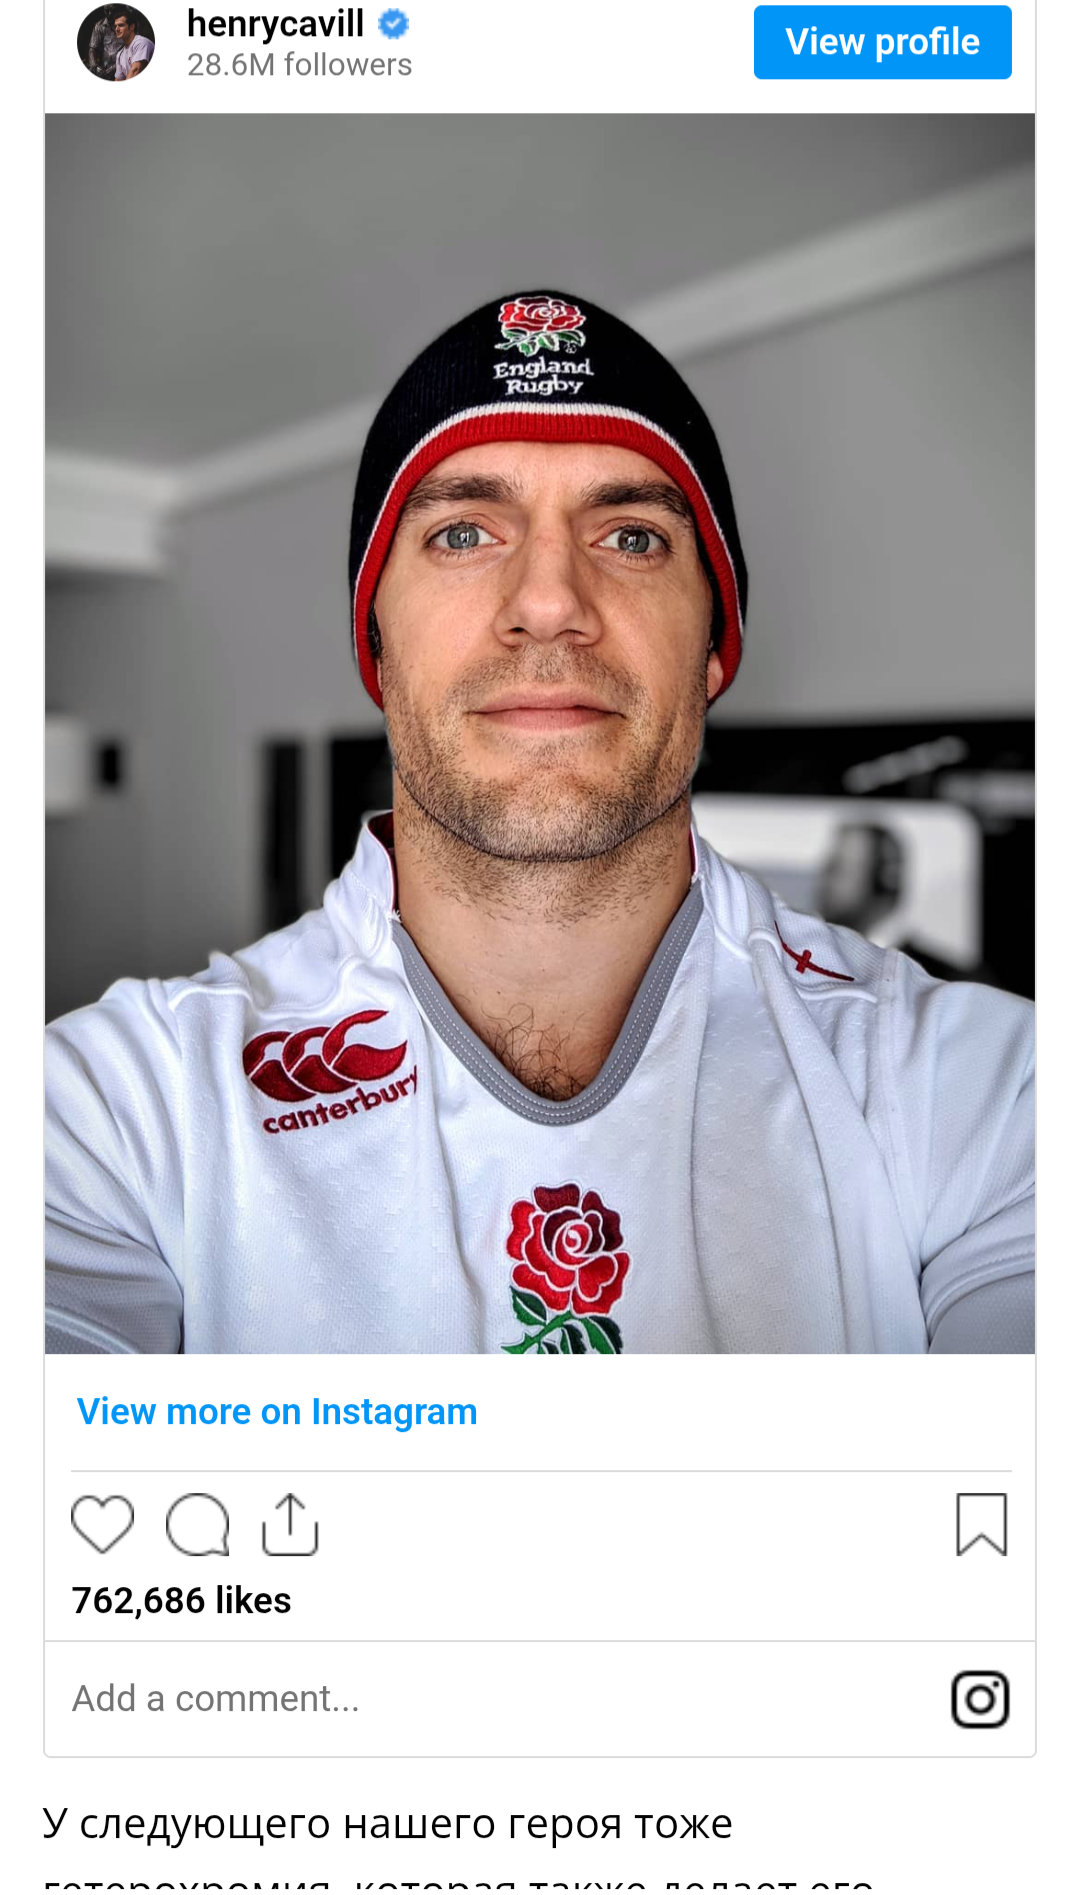
Task: Click the partially visible second line of Russian text
Action: (460, 1882)
